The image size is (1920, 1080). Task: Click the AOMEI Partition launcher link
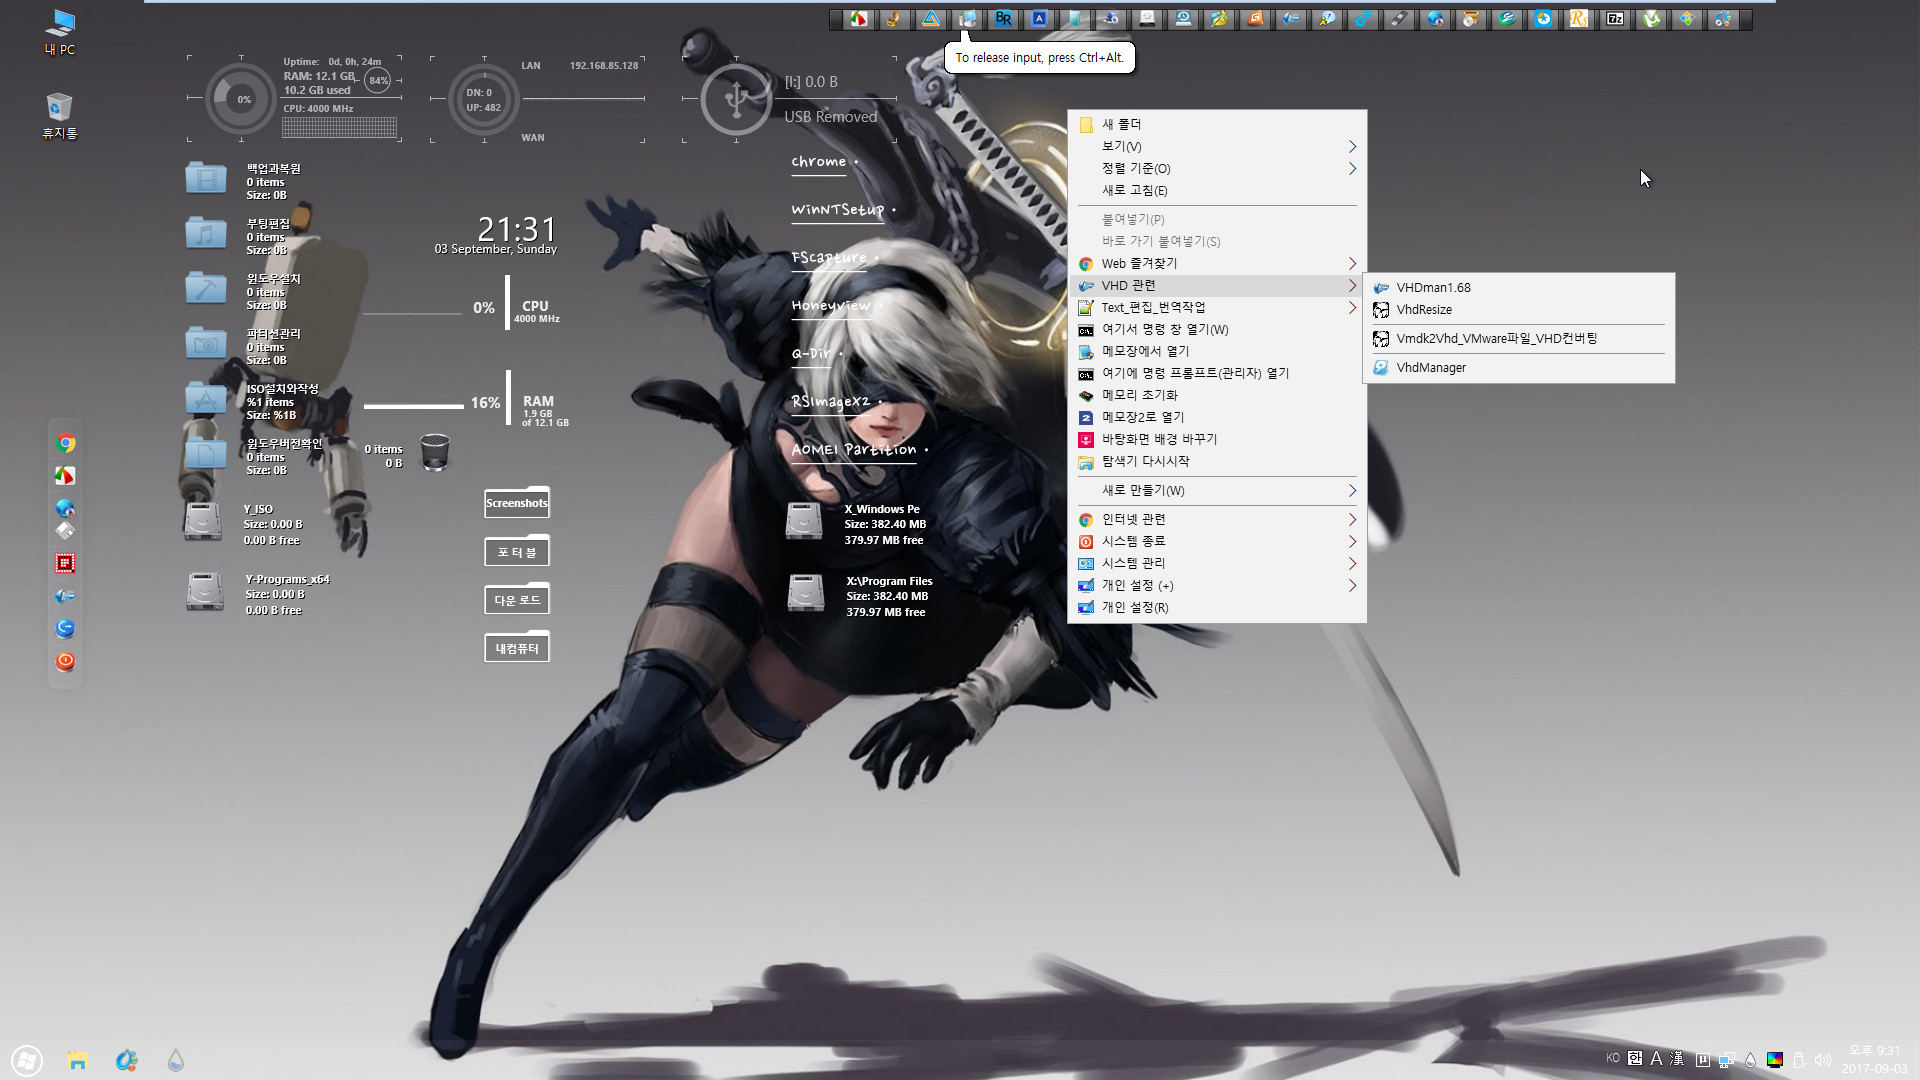(x=855, y=450)
